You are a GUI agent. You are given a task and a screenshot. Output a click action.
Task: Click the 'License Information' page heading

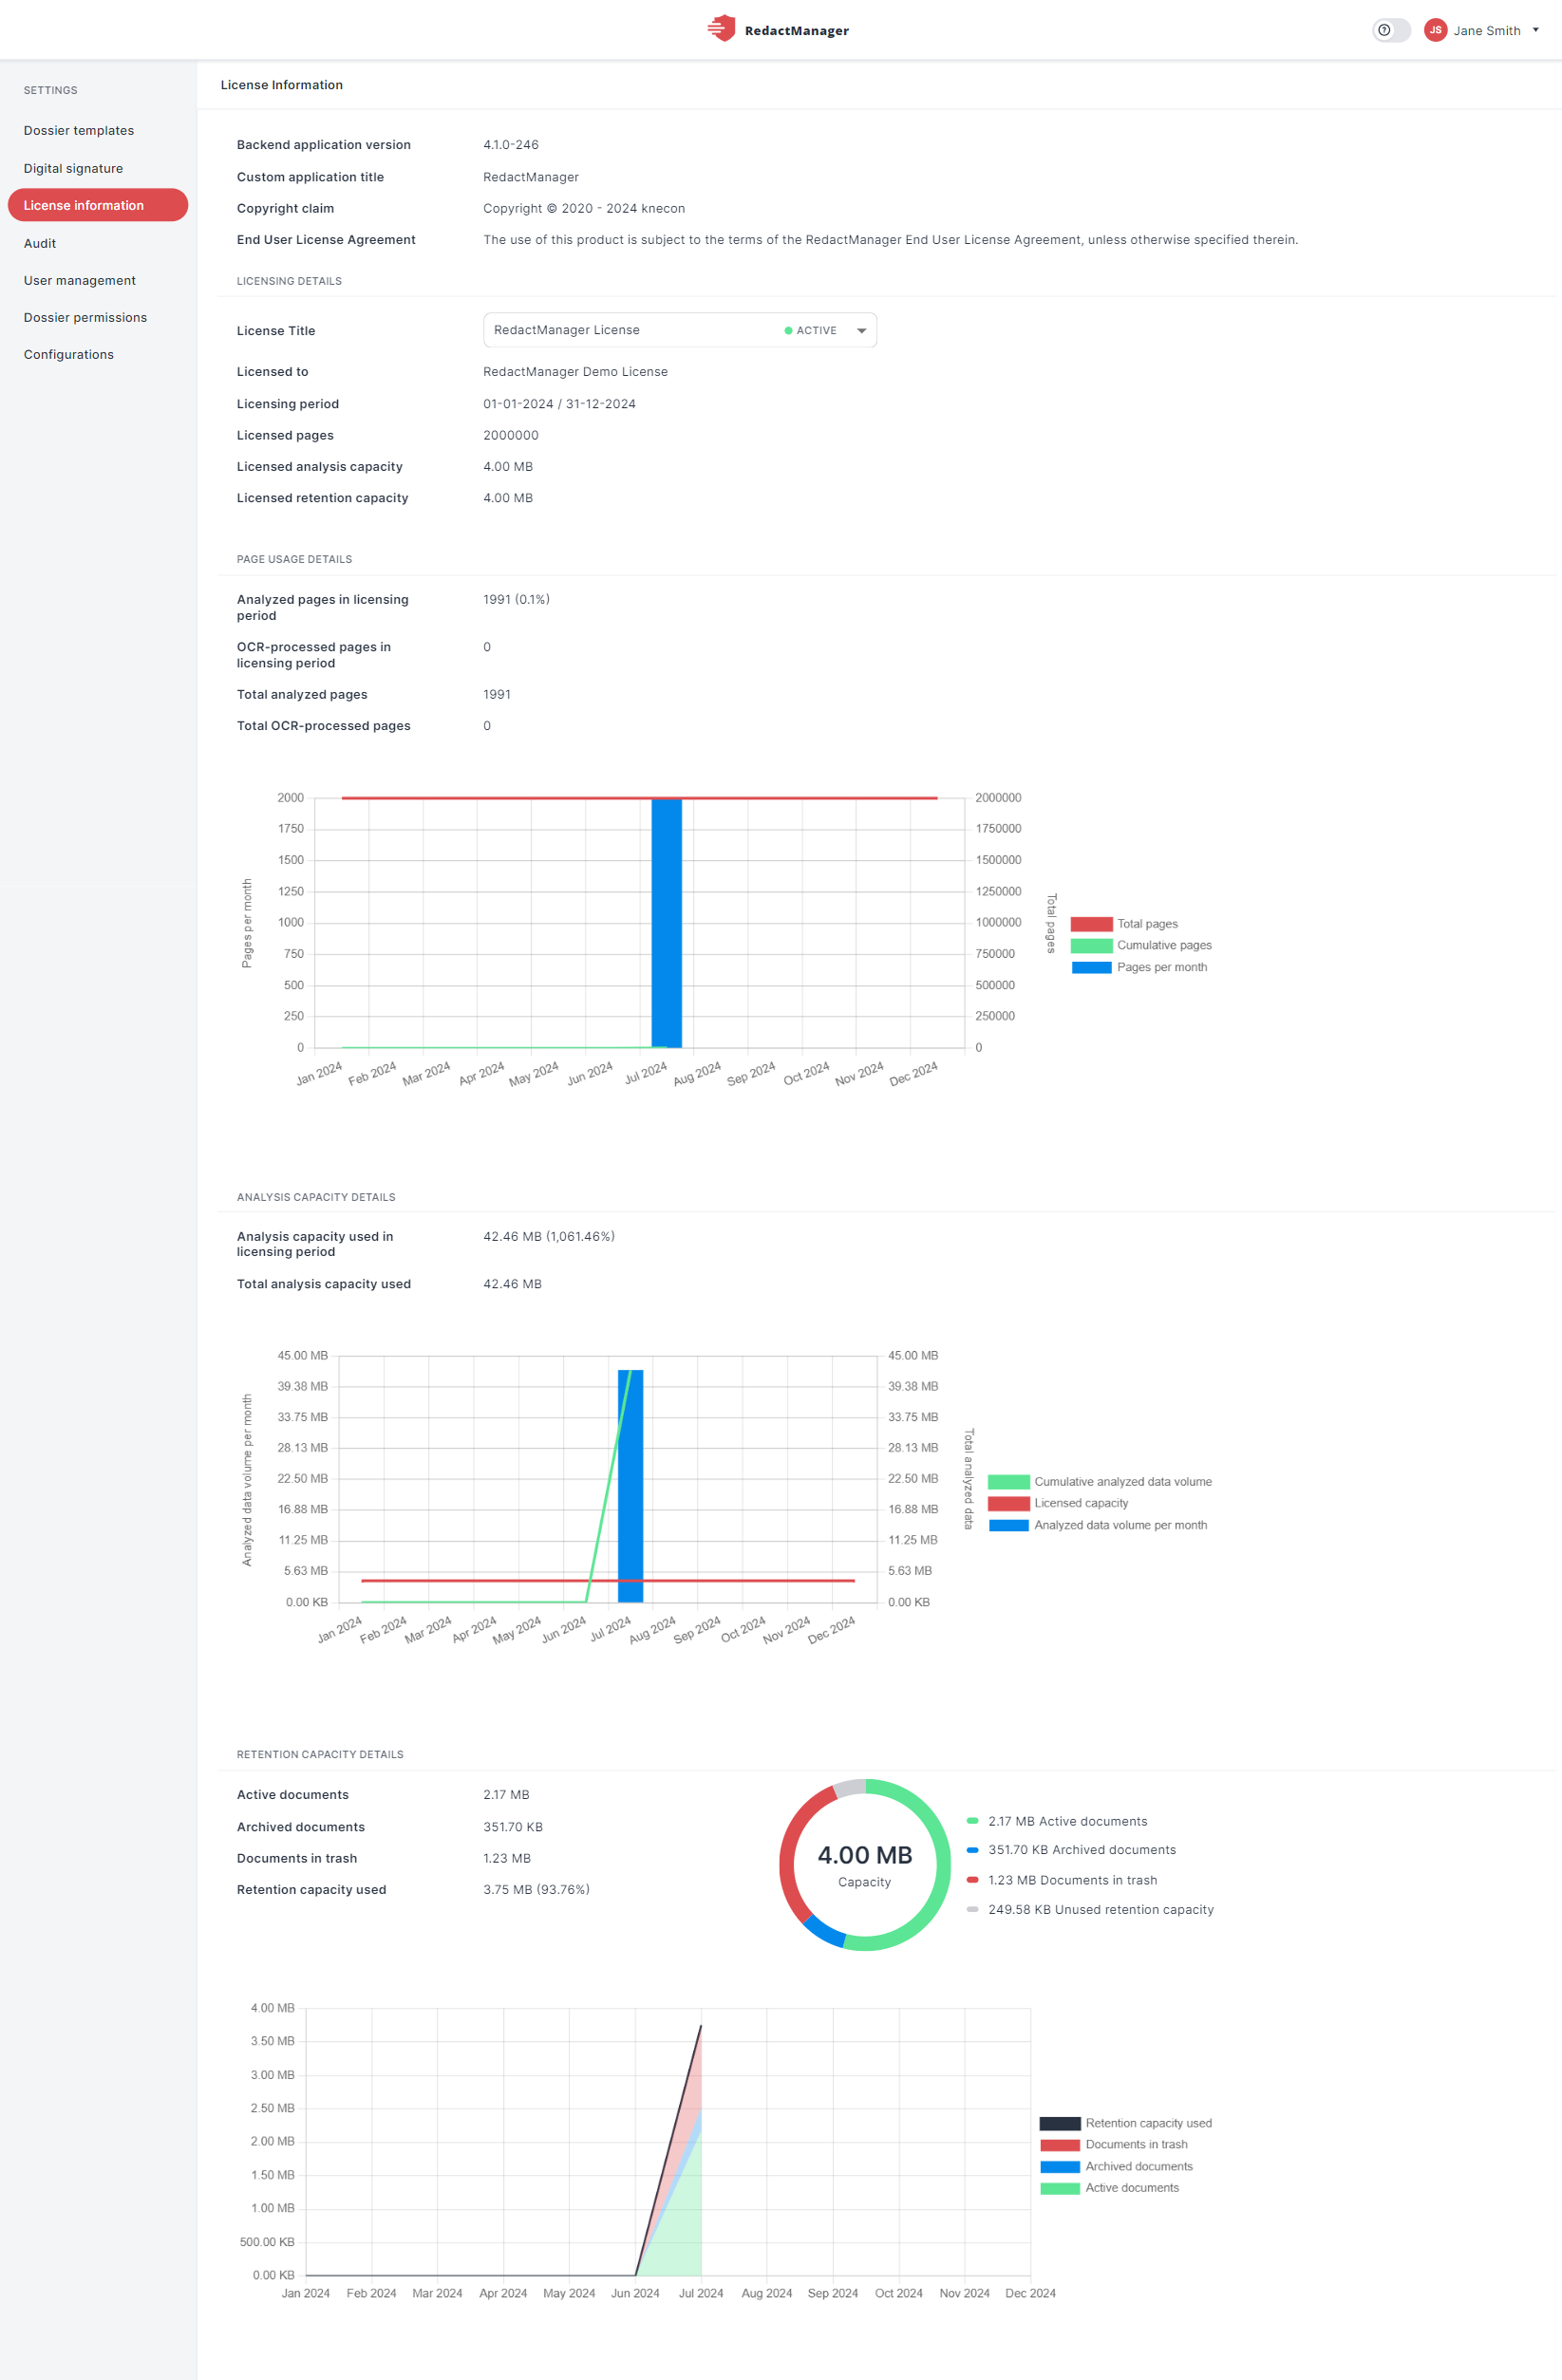[x=282, y=85]
